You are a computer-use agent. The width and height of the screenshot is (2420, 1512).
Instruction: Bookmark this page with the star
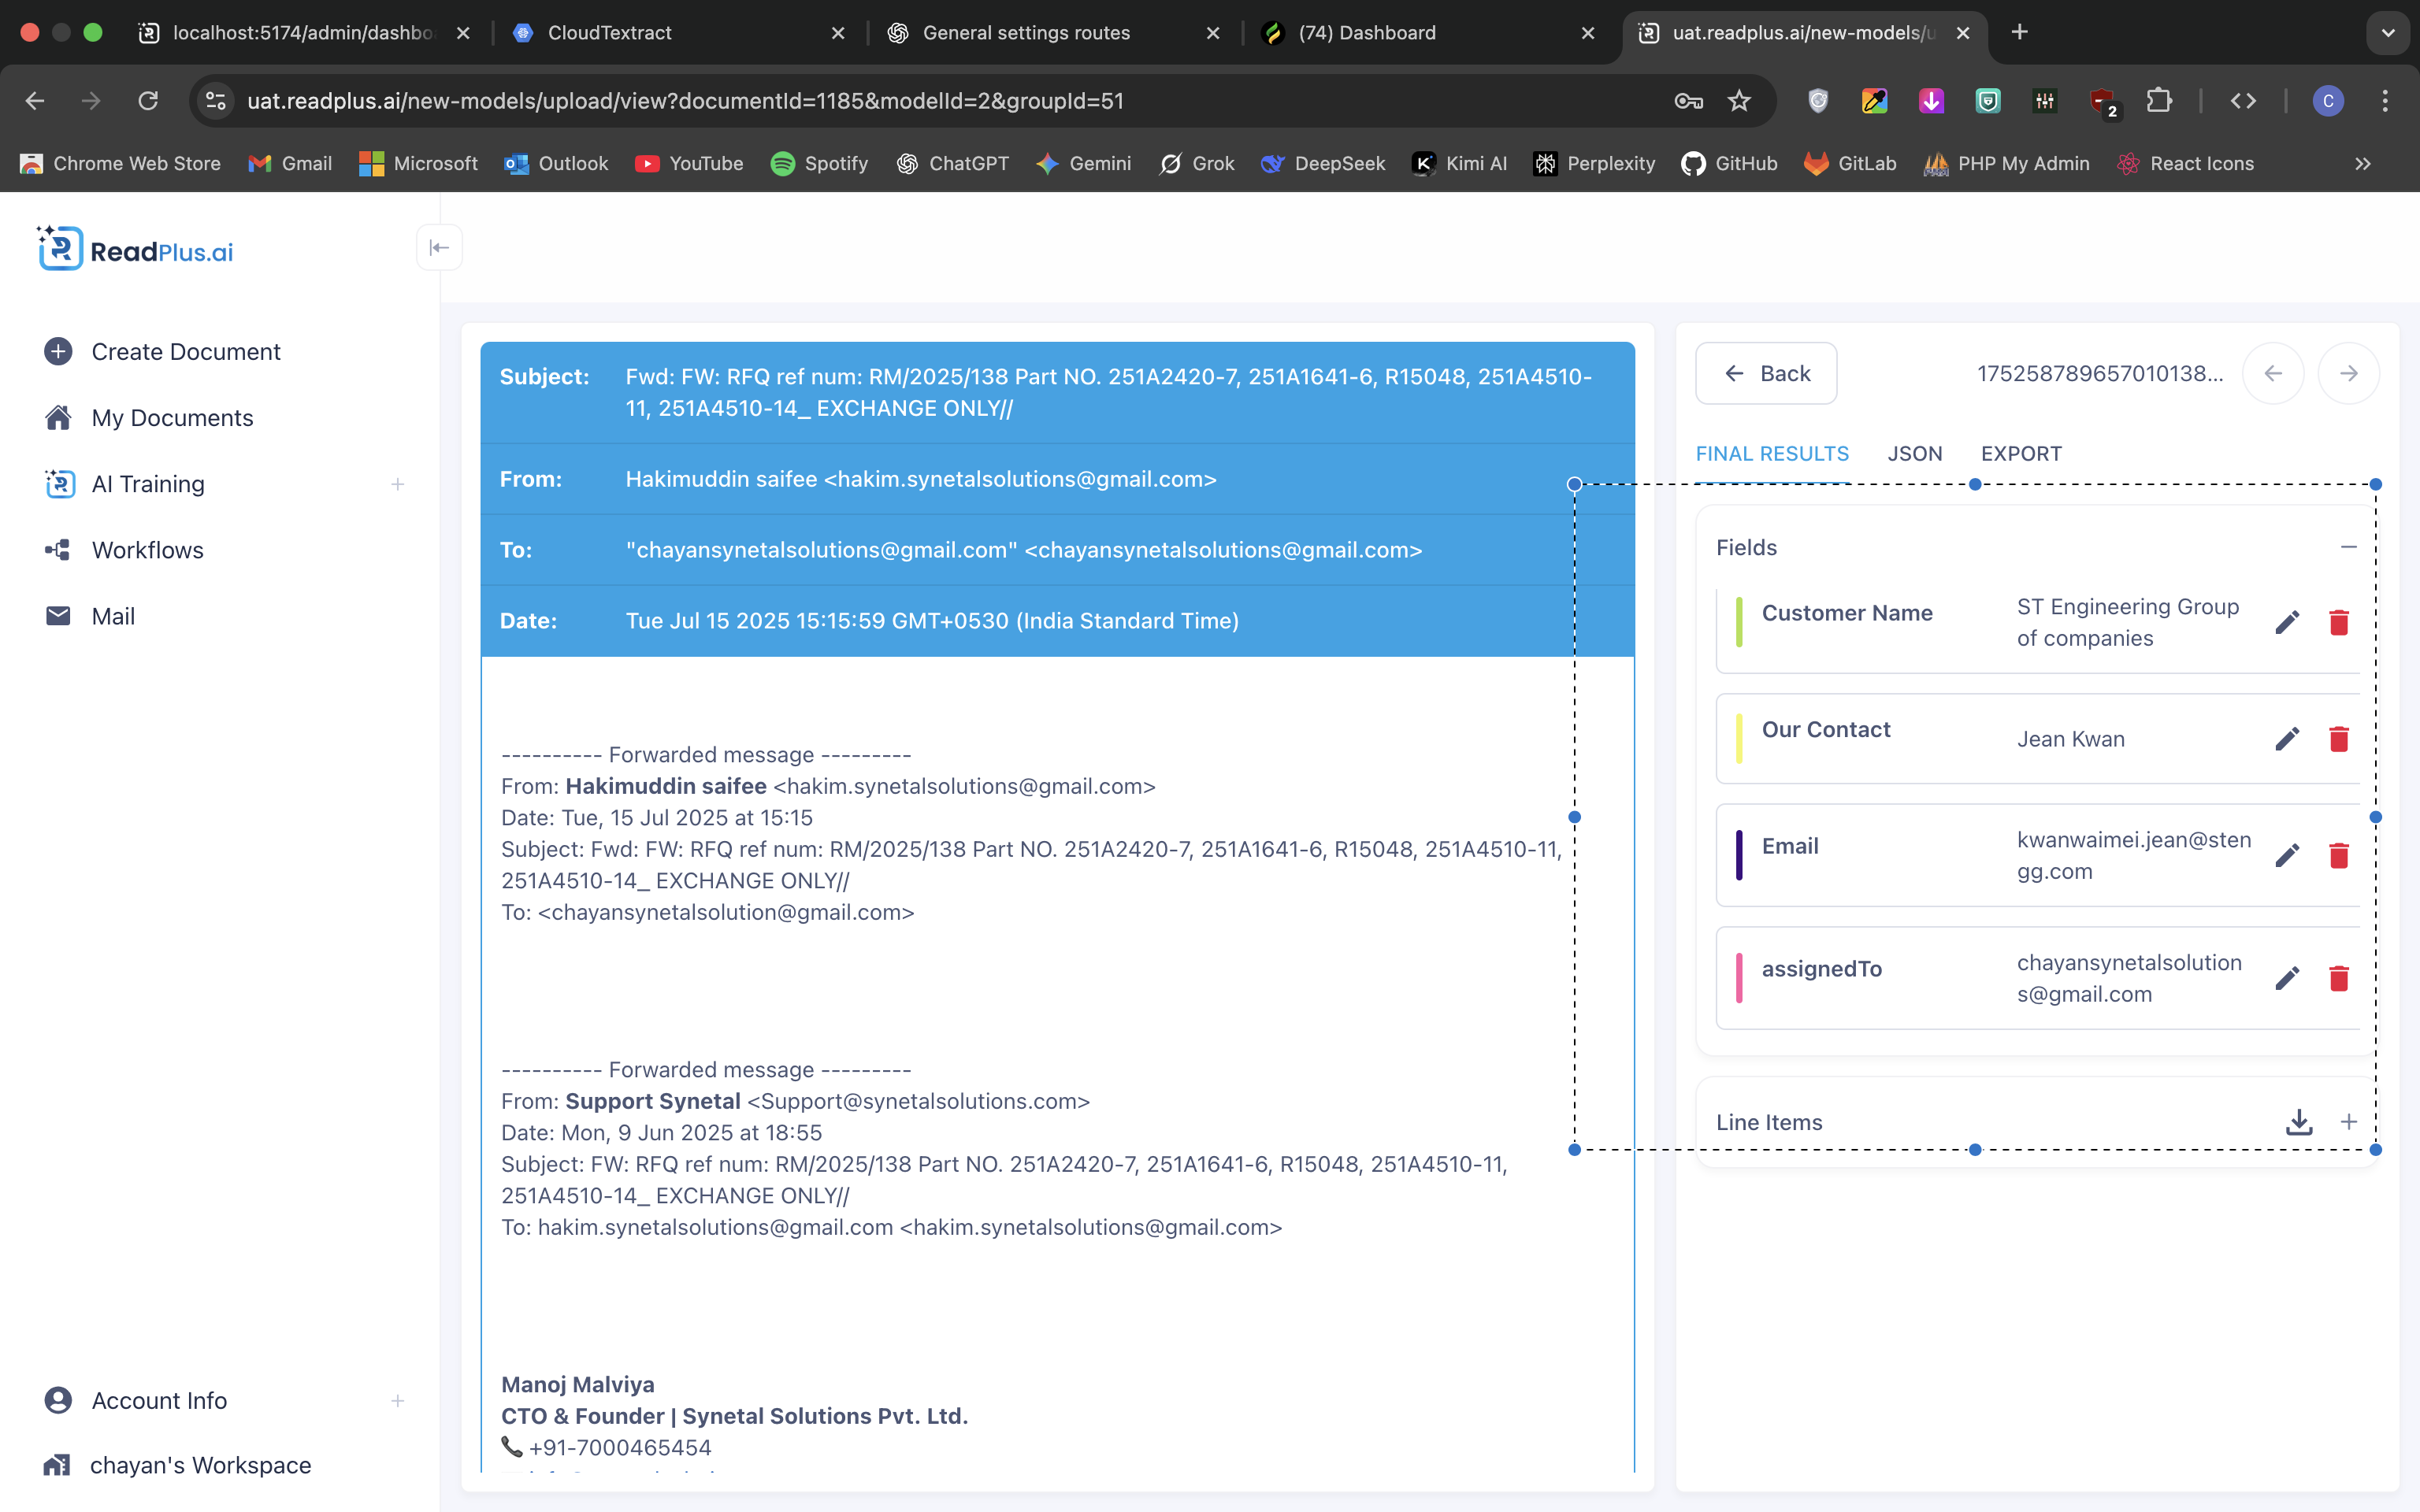click(1739, 101)
